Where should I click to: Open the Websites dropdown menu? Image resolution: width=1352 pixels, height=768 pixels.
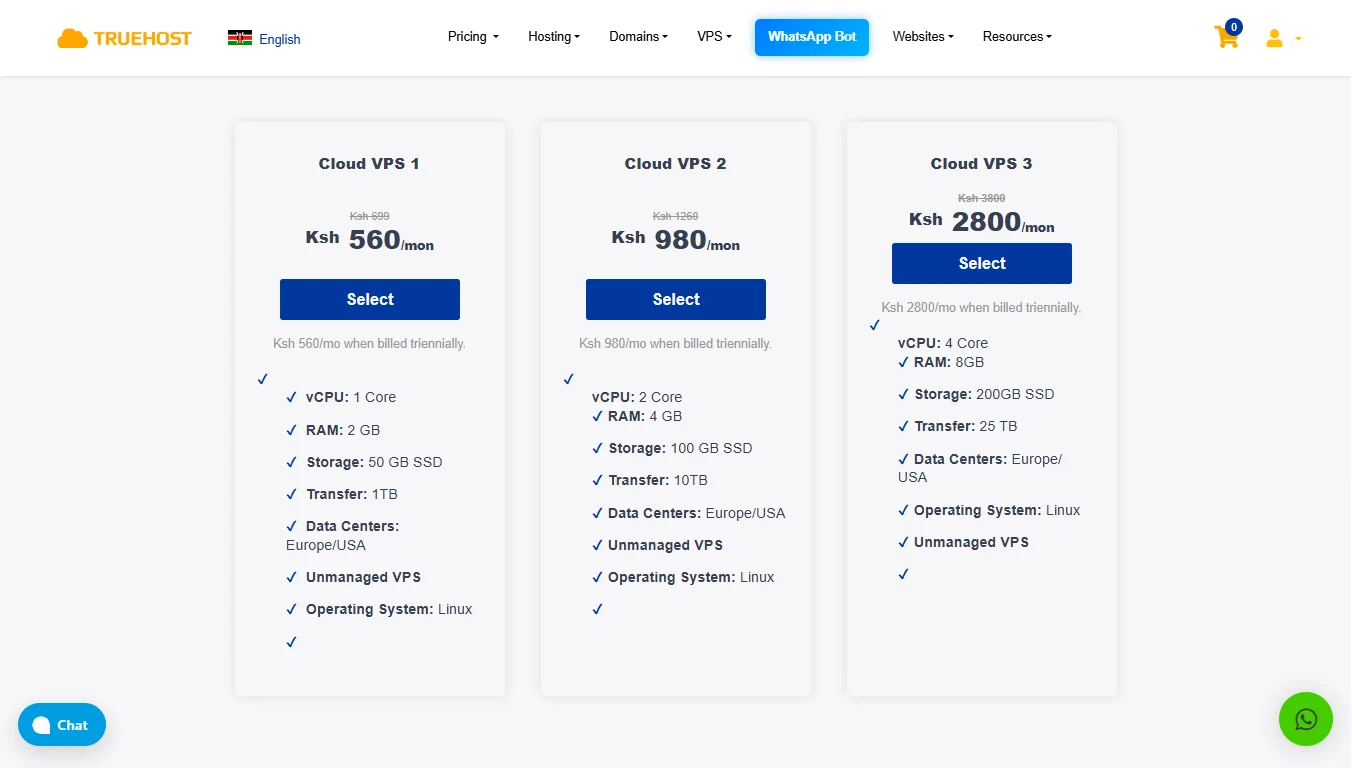[x=923, y=37]
